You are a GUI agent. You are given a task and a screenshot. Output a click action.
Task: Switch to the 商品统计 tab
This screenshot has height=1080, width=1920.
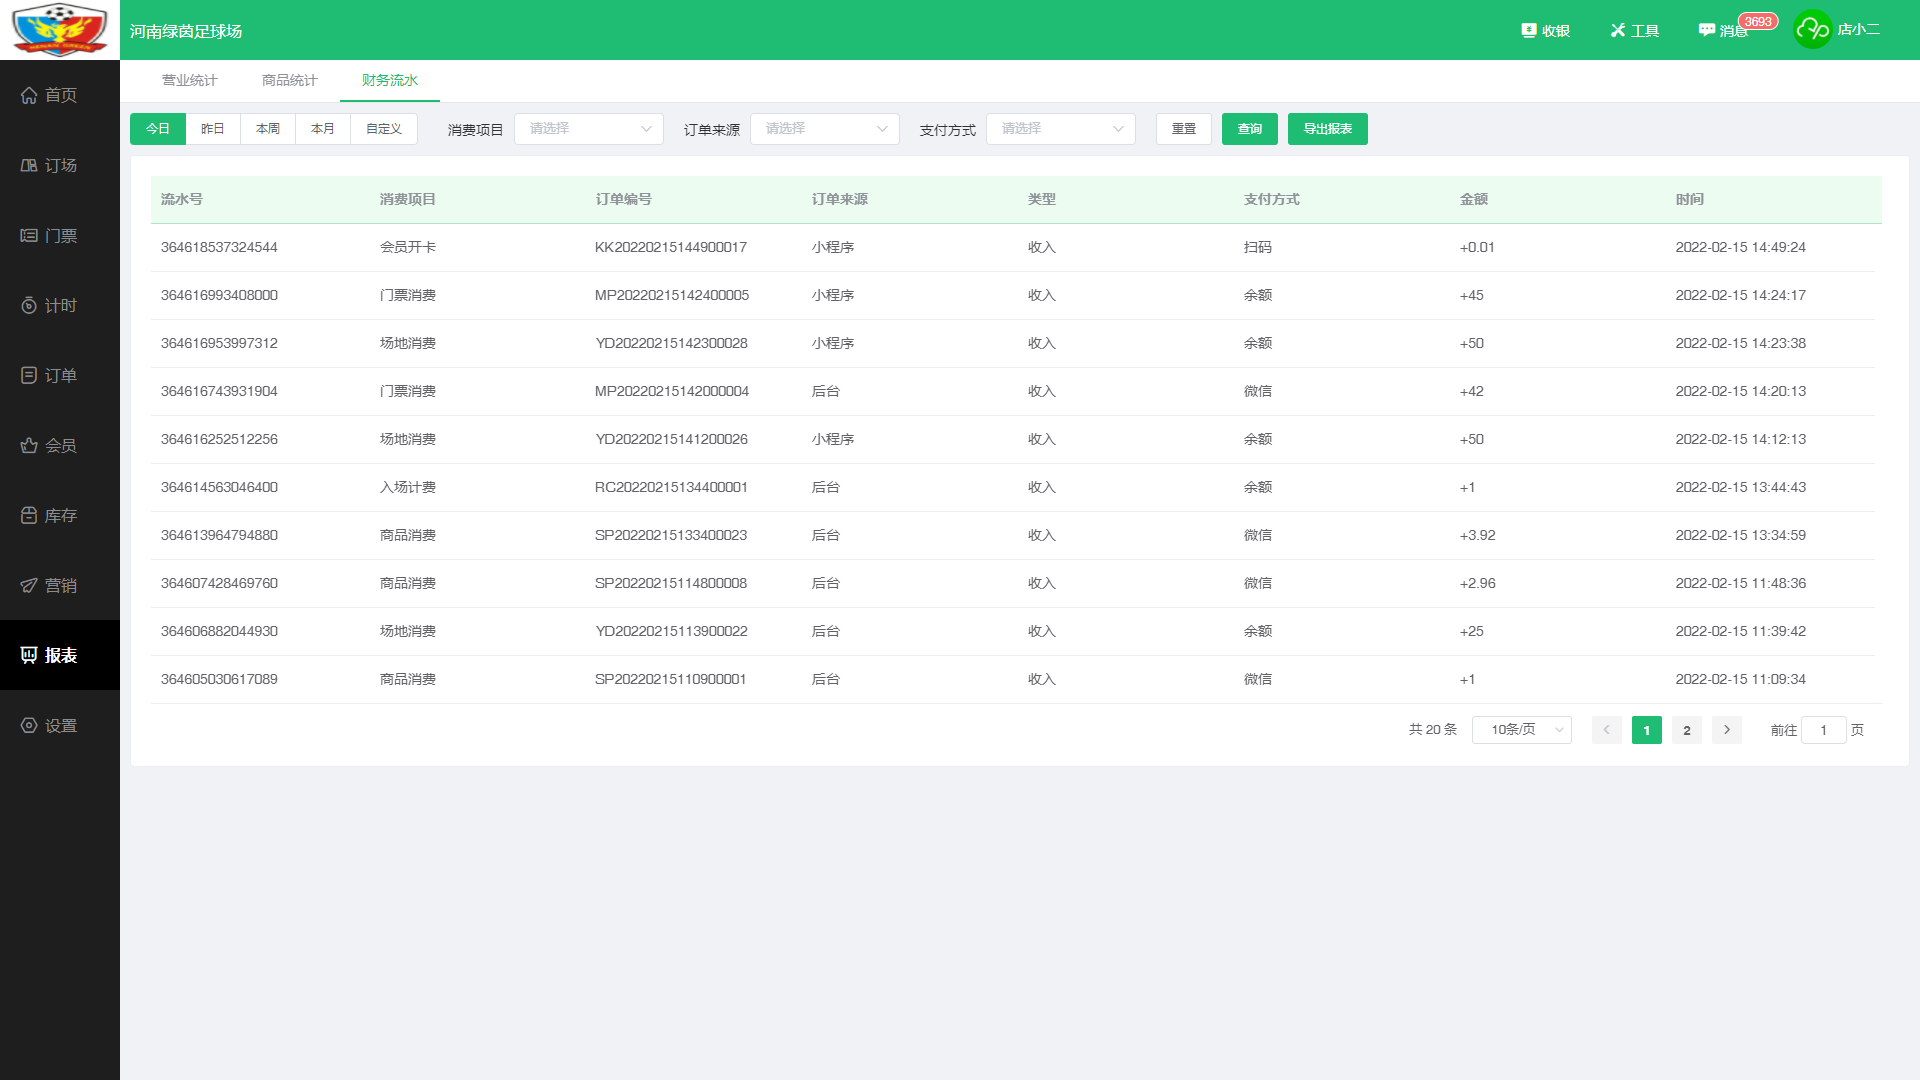[x=290, y=81]
